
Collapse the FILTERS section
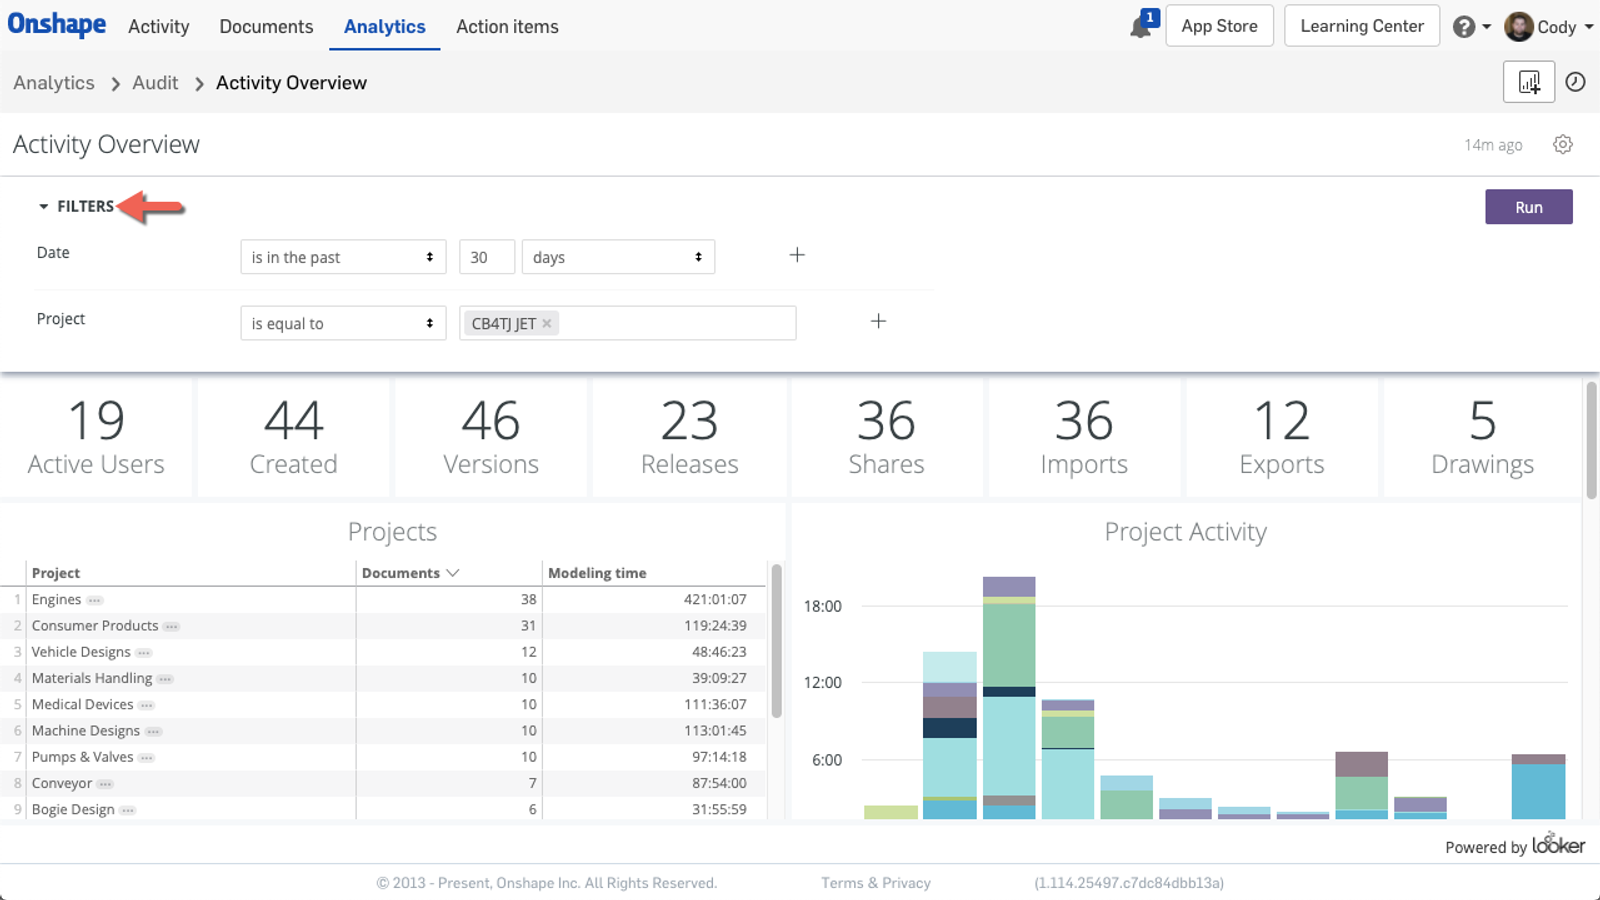click(85, 206)
